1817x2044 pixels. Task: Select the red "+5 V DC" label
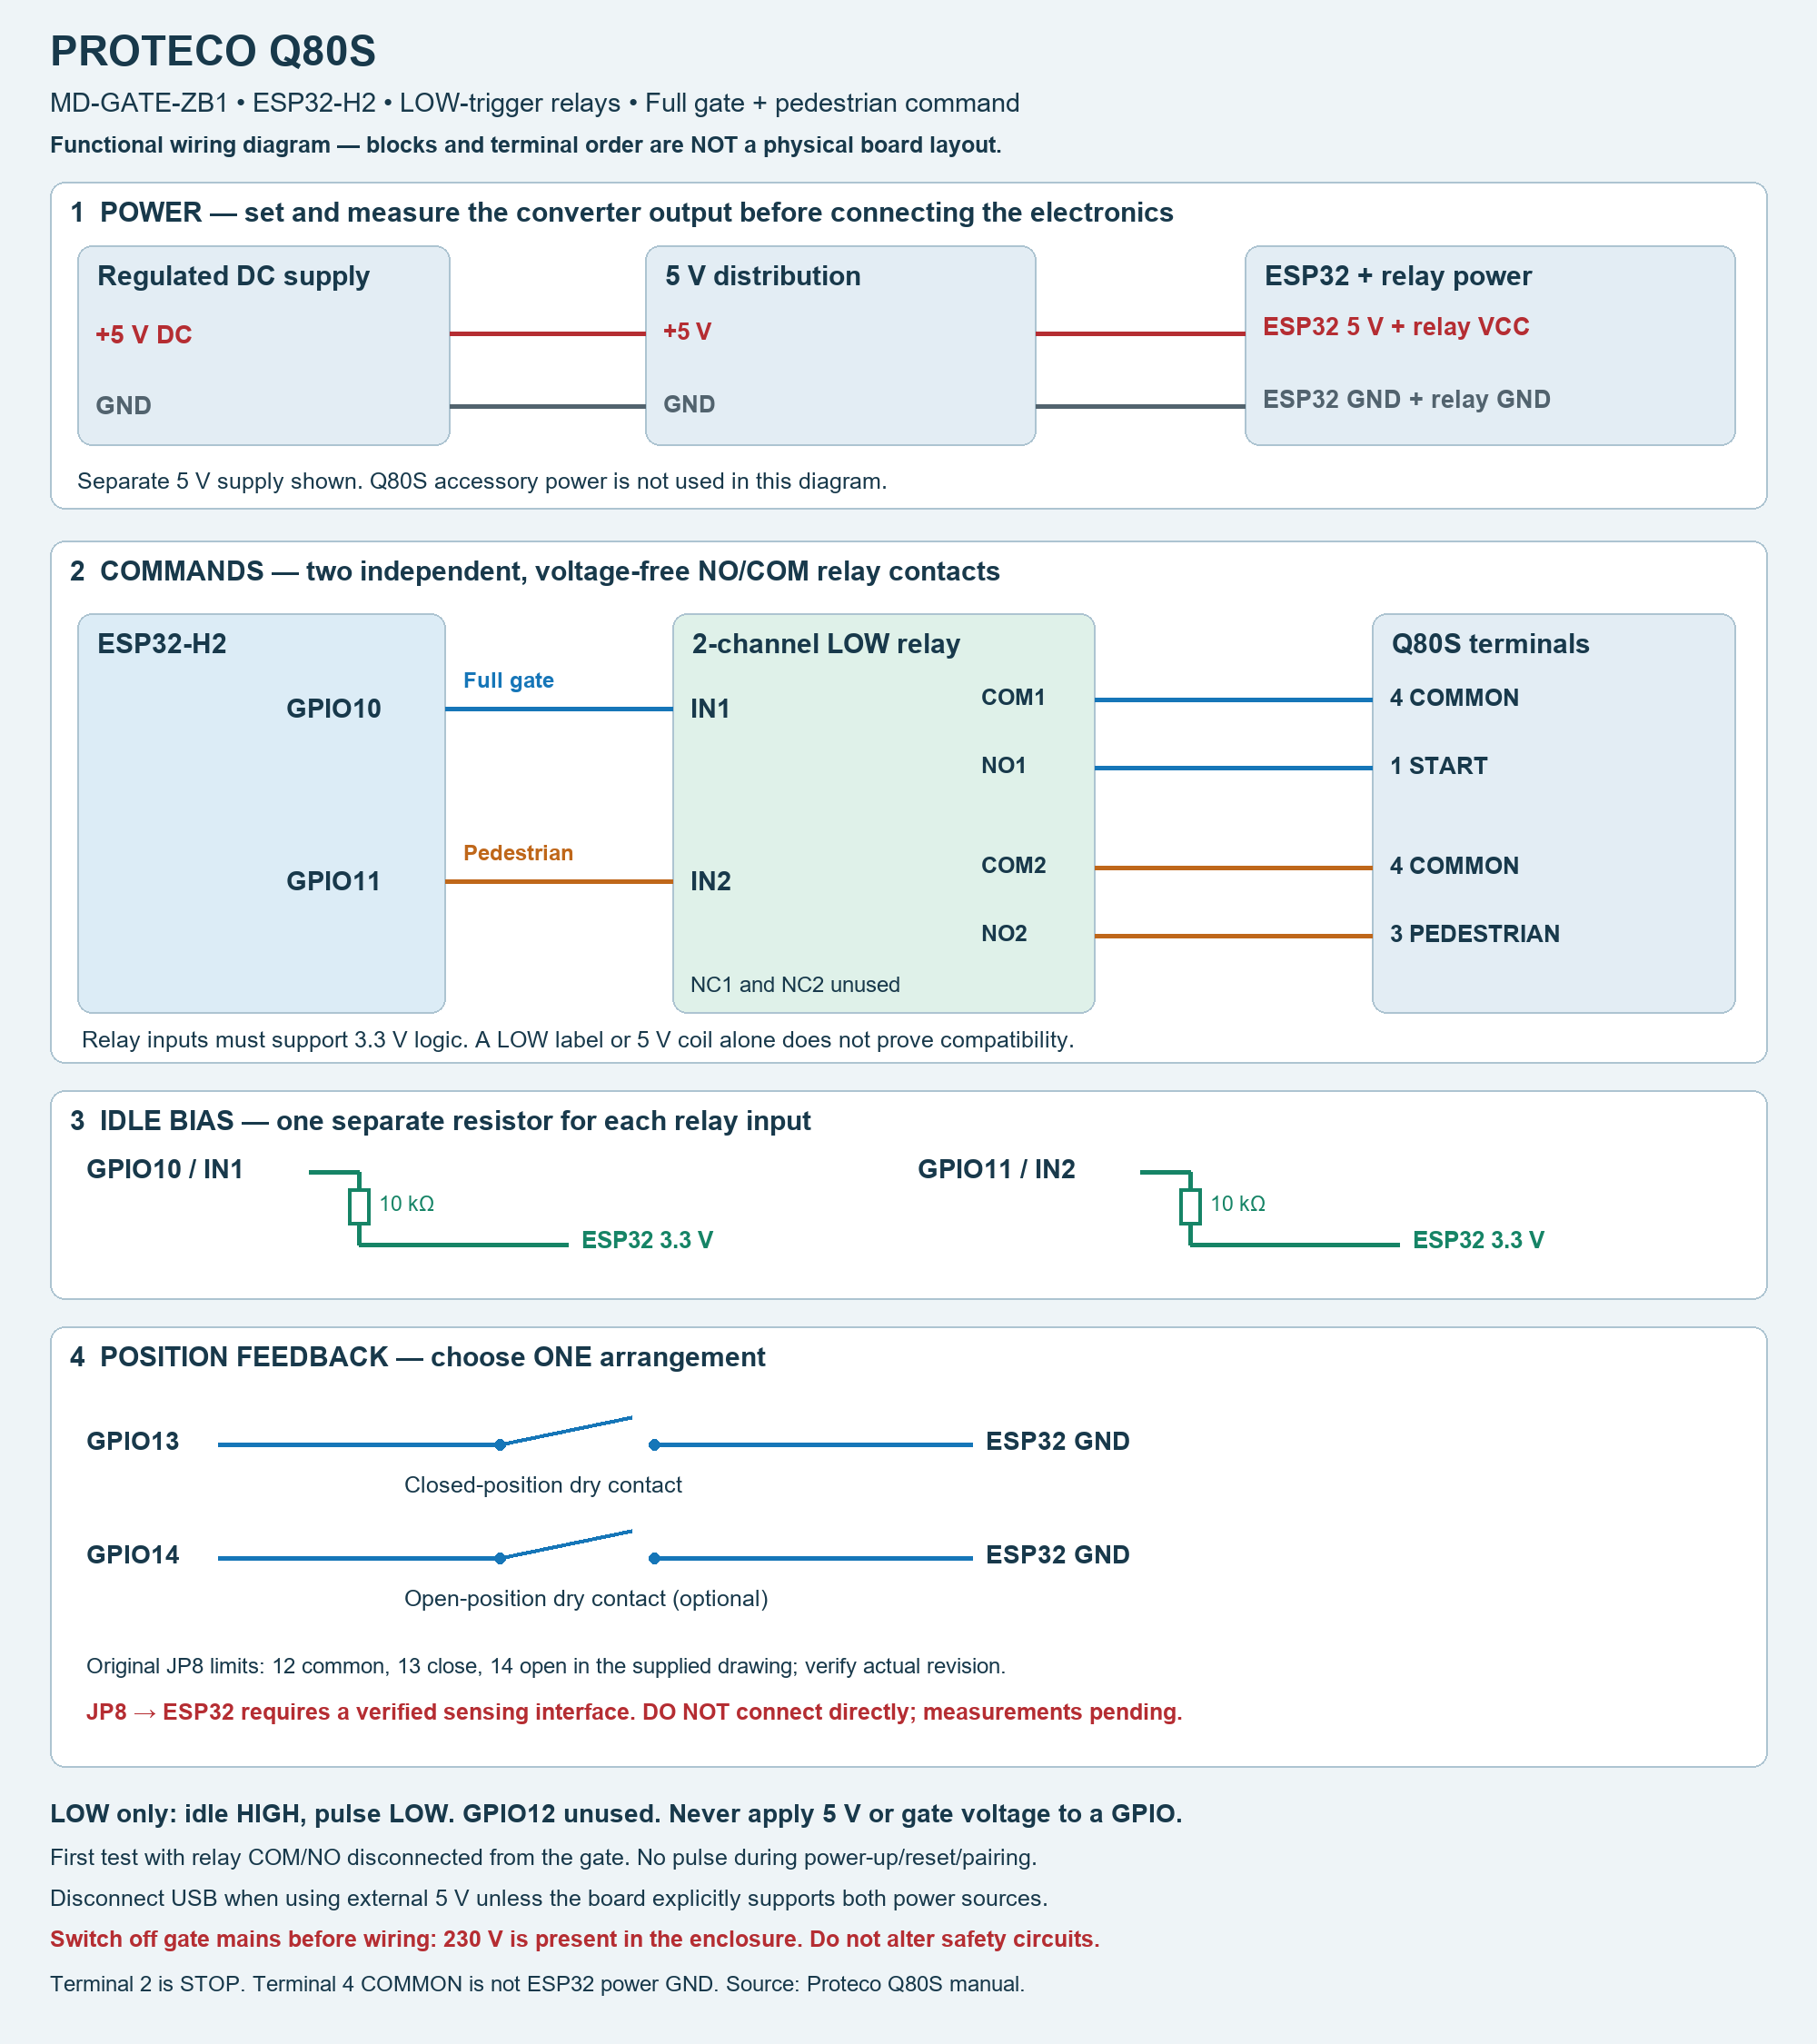click(144, 335)
